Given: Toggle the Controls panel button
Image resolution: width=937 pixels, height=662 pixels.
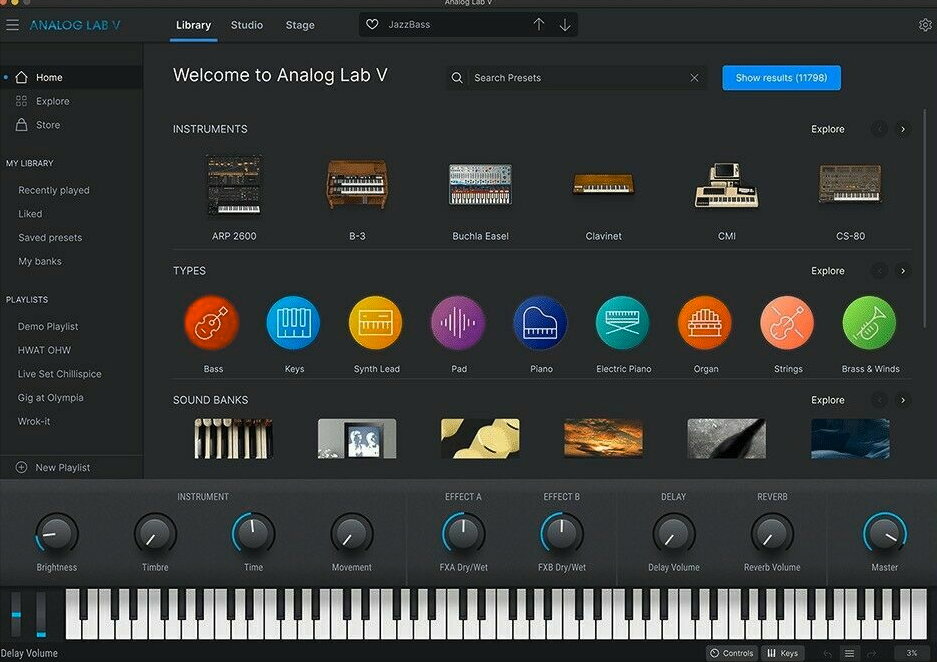Looking at the screenshot, I should tap(731, 653).
